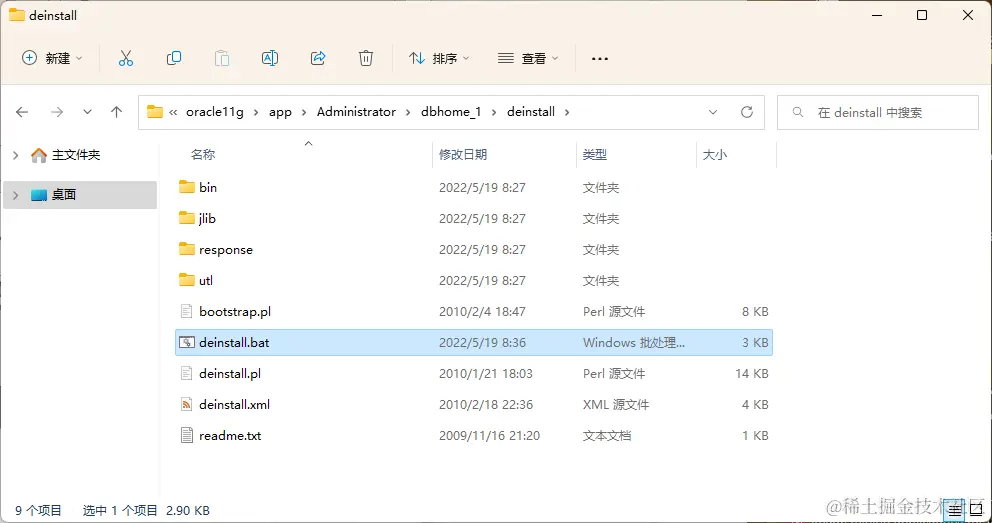This screenshot has height=523, width=992.
Task: Open the 查看 (View) dropdown
Action: (528, 58)
